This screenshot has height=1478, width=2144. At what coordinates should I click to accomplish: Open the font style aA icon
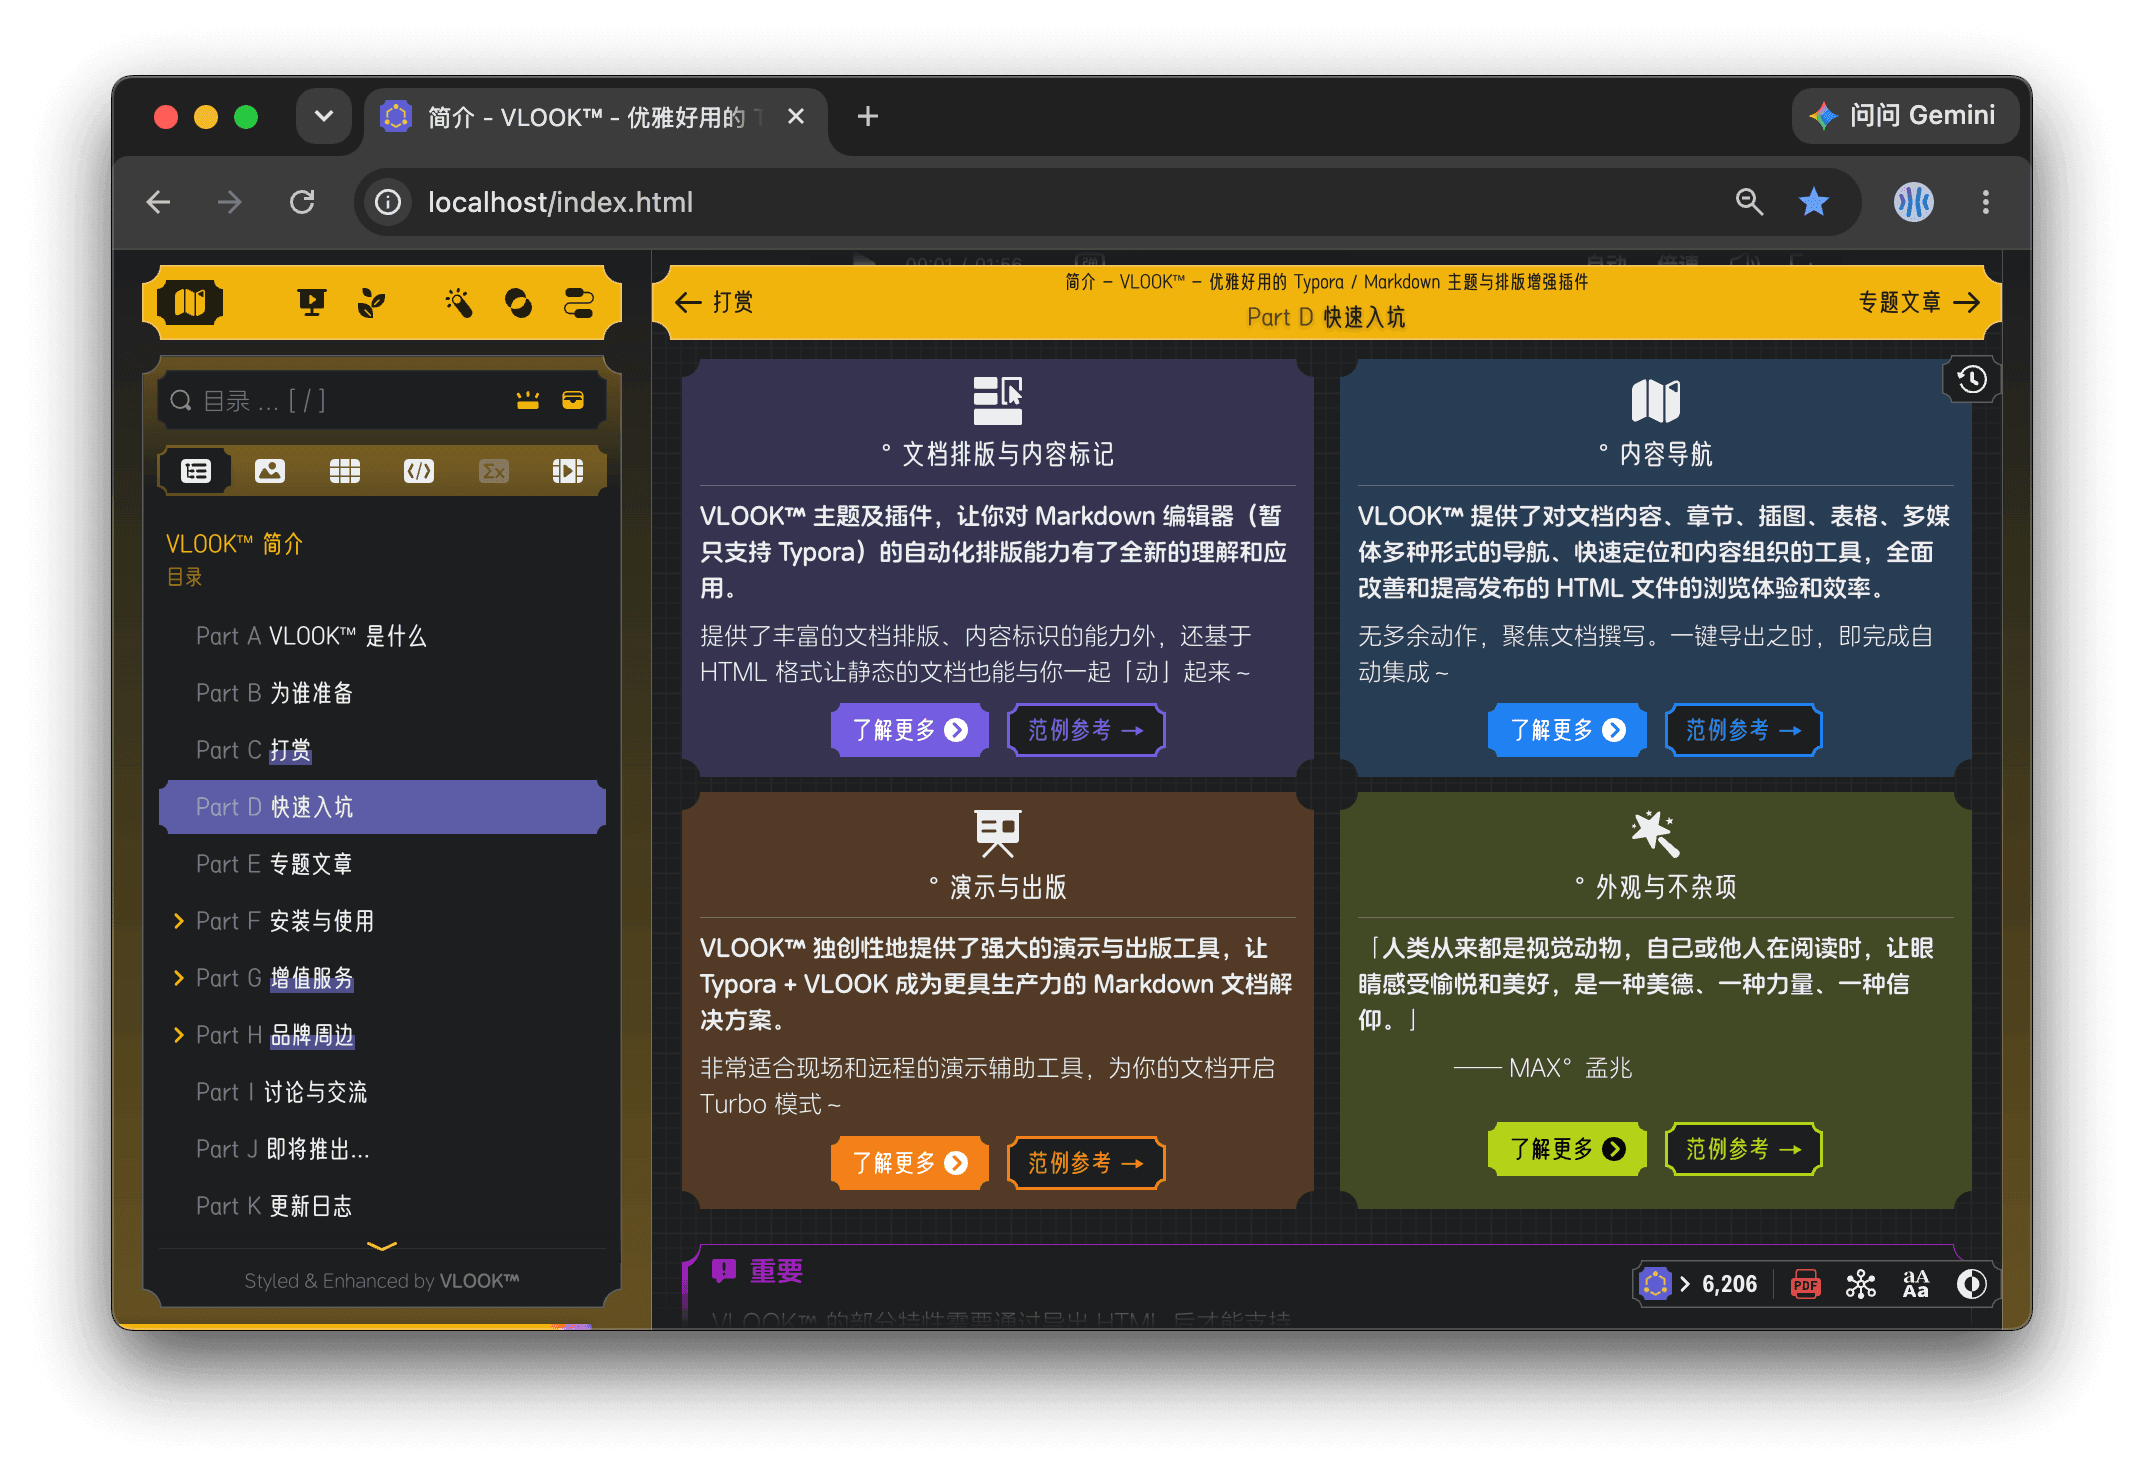[x=1916, y=1284]
